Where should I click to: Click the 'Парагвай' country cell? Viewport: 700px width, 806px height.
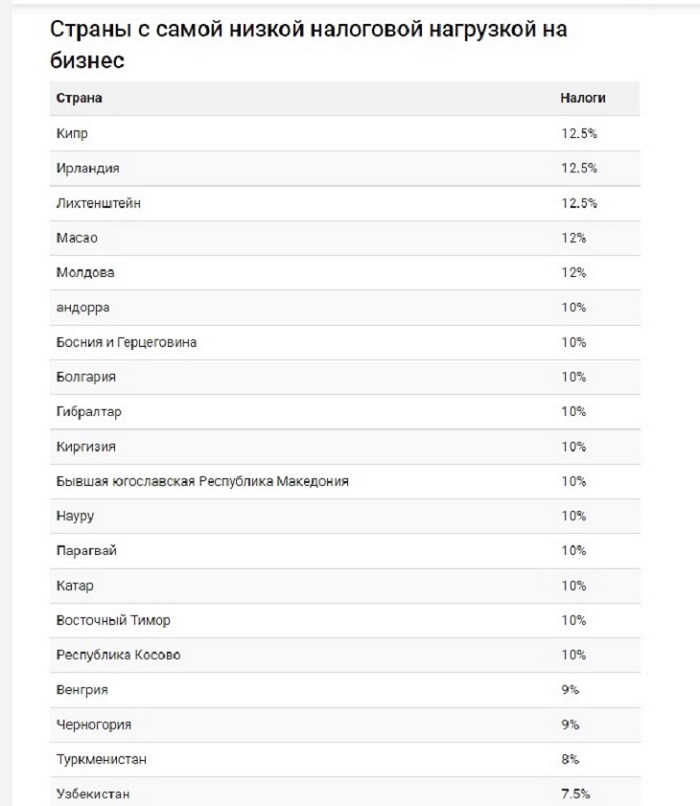pyautogui.click(x=86, y=551)
